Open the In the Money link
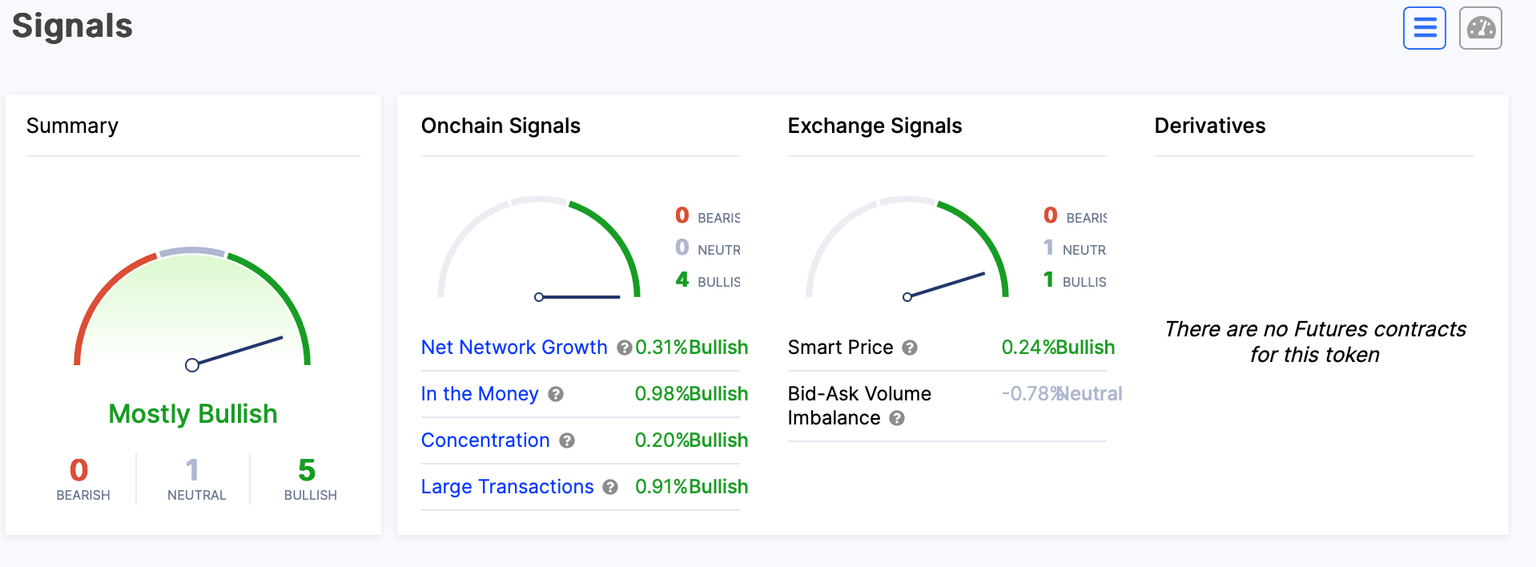Viewport: 1536px width, 567px height. pos(479,394)
